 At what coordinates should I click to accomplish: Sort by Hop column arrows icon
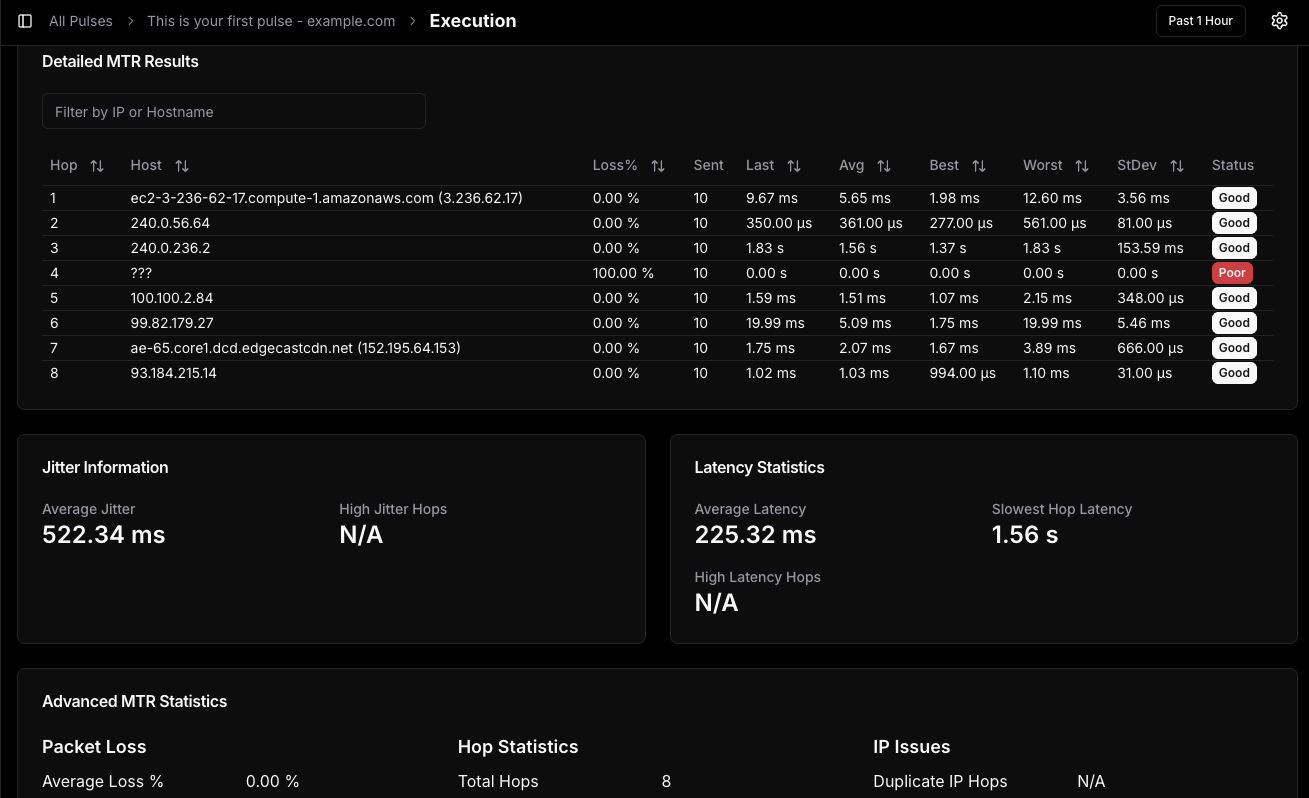coord(97,166)
